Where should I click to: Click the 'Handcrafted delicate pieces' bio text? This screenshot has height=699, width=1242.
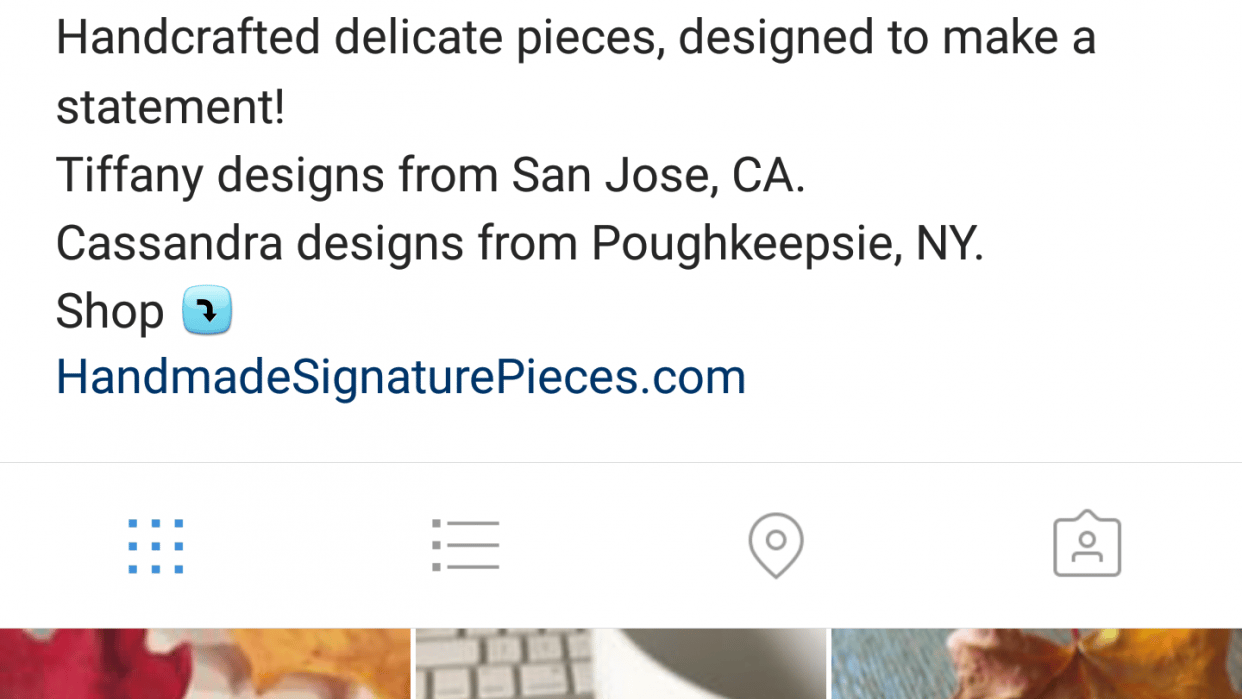tap(575, 37)
